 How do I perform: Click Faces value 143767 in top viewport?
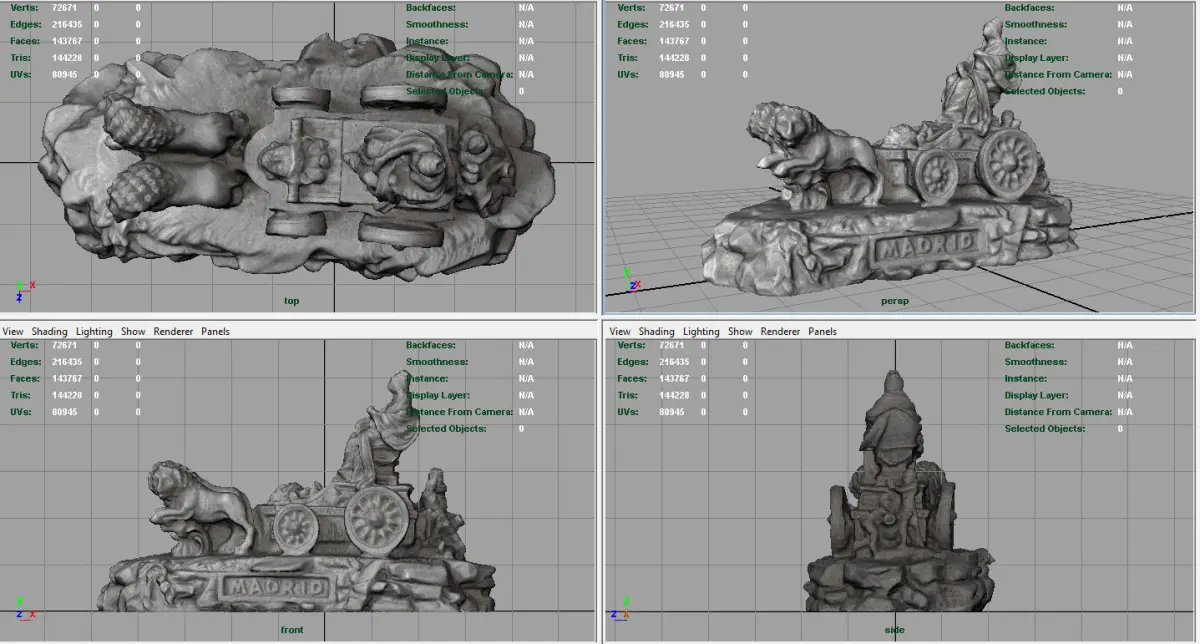pyautogui.click(x=68, y=41)
